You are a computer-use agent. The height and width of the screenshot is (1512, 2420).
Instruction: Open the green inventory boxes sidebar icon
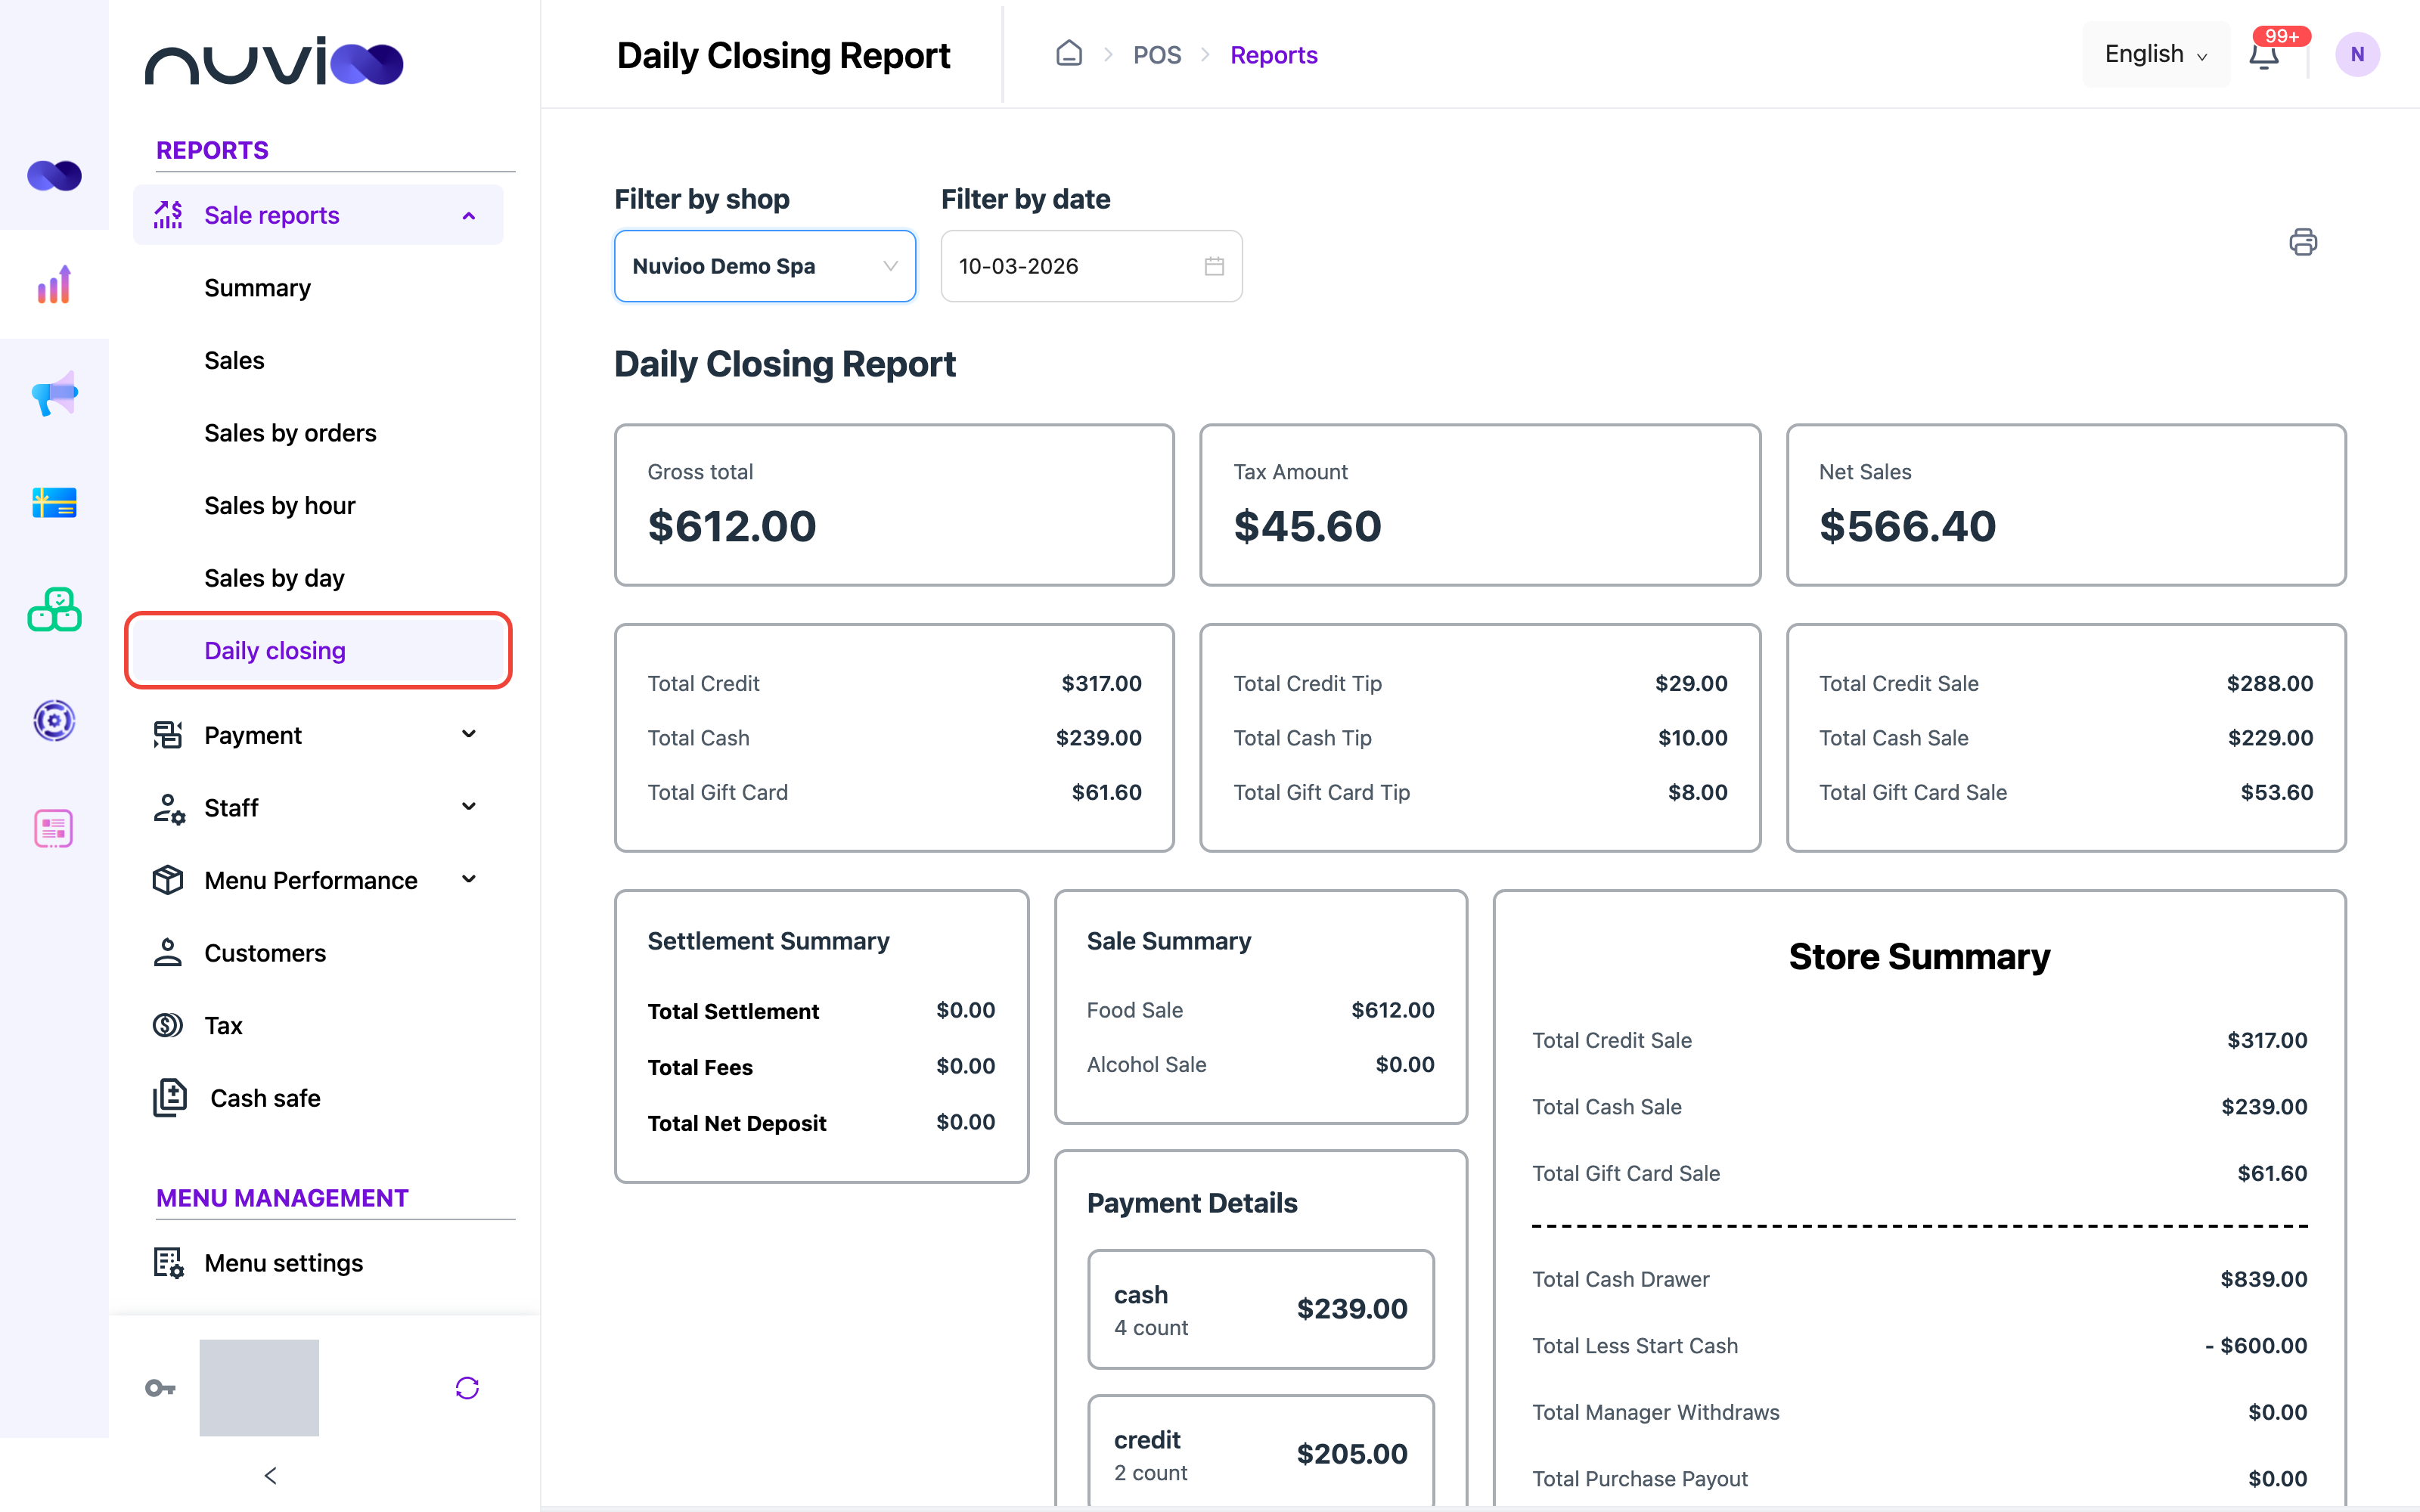coord(54,610)
